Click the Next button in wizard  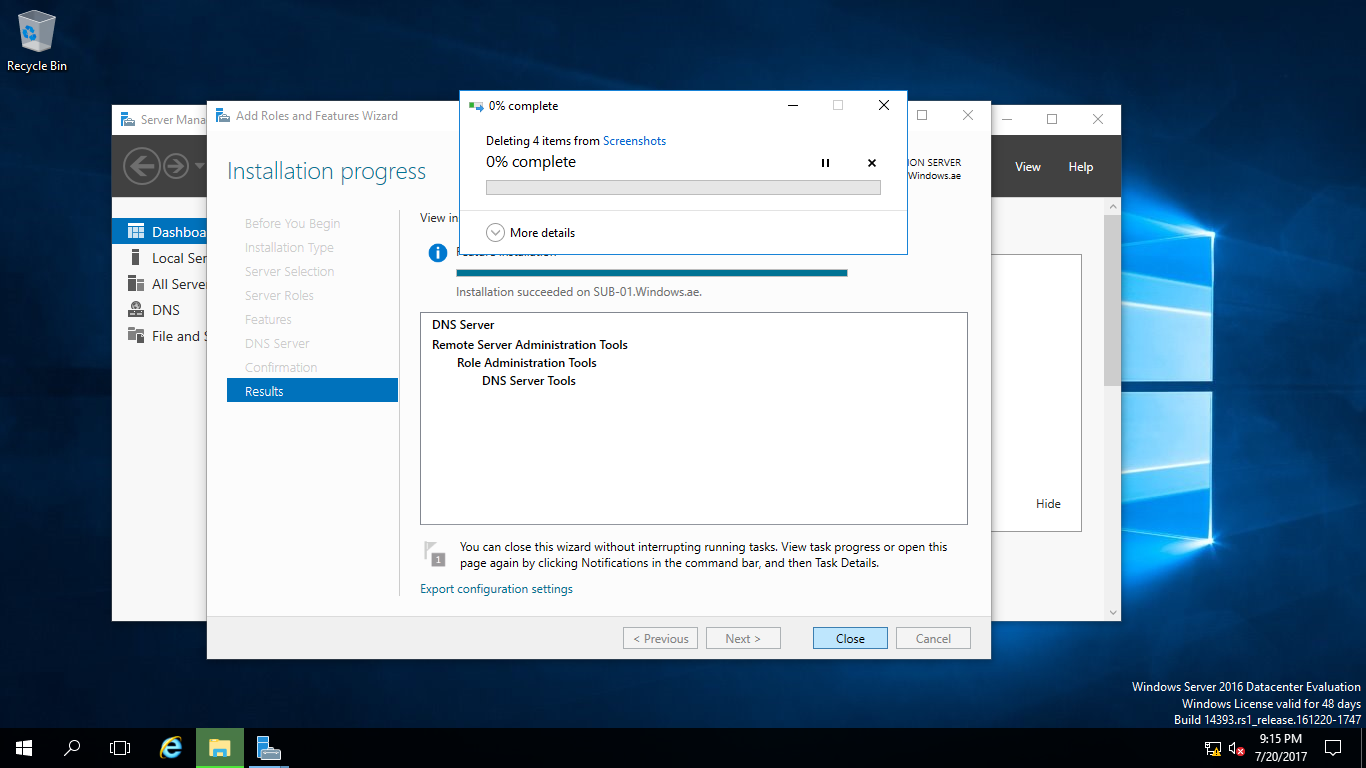click(743, 638)
